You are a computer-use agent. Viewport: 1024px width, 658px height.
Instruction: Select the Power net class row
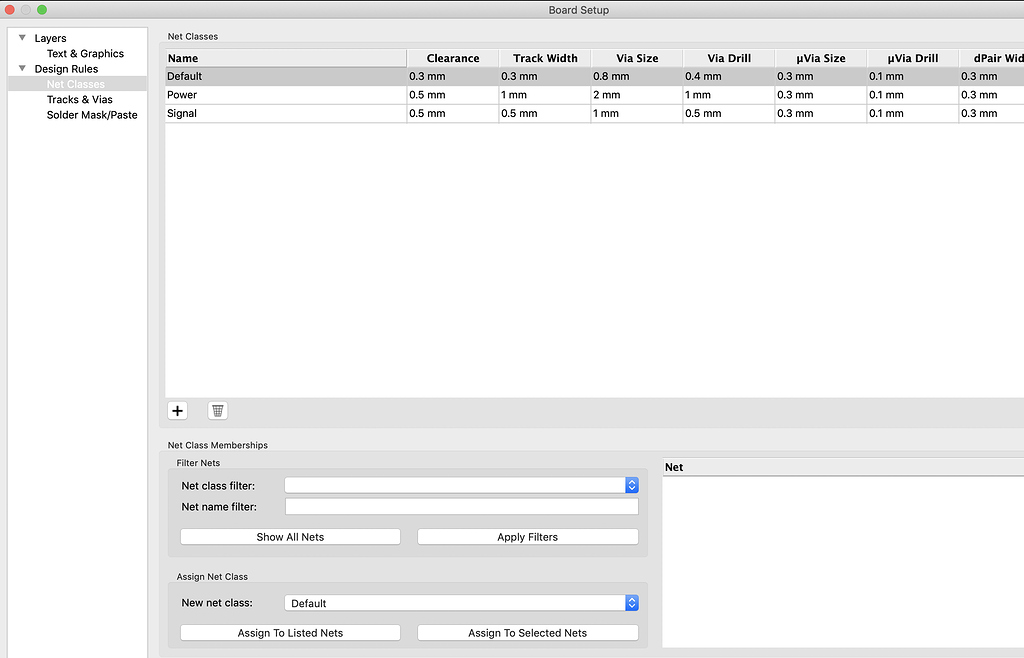[x=285, y=95]
